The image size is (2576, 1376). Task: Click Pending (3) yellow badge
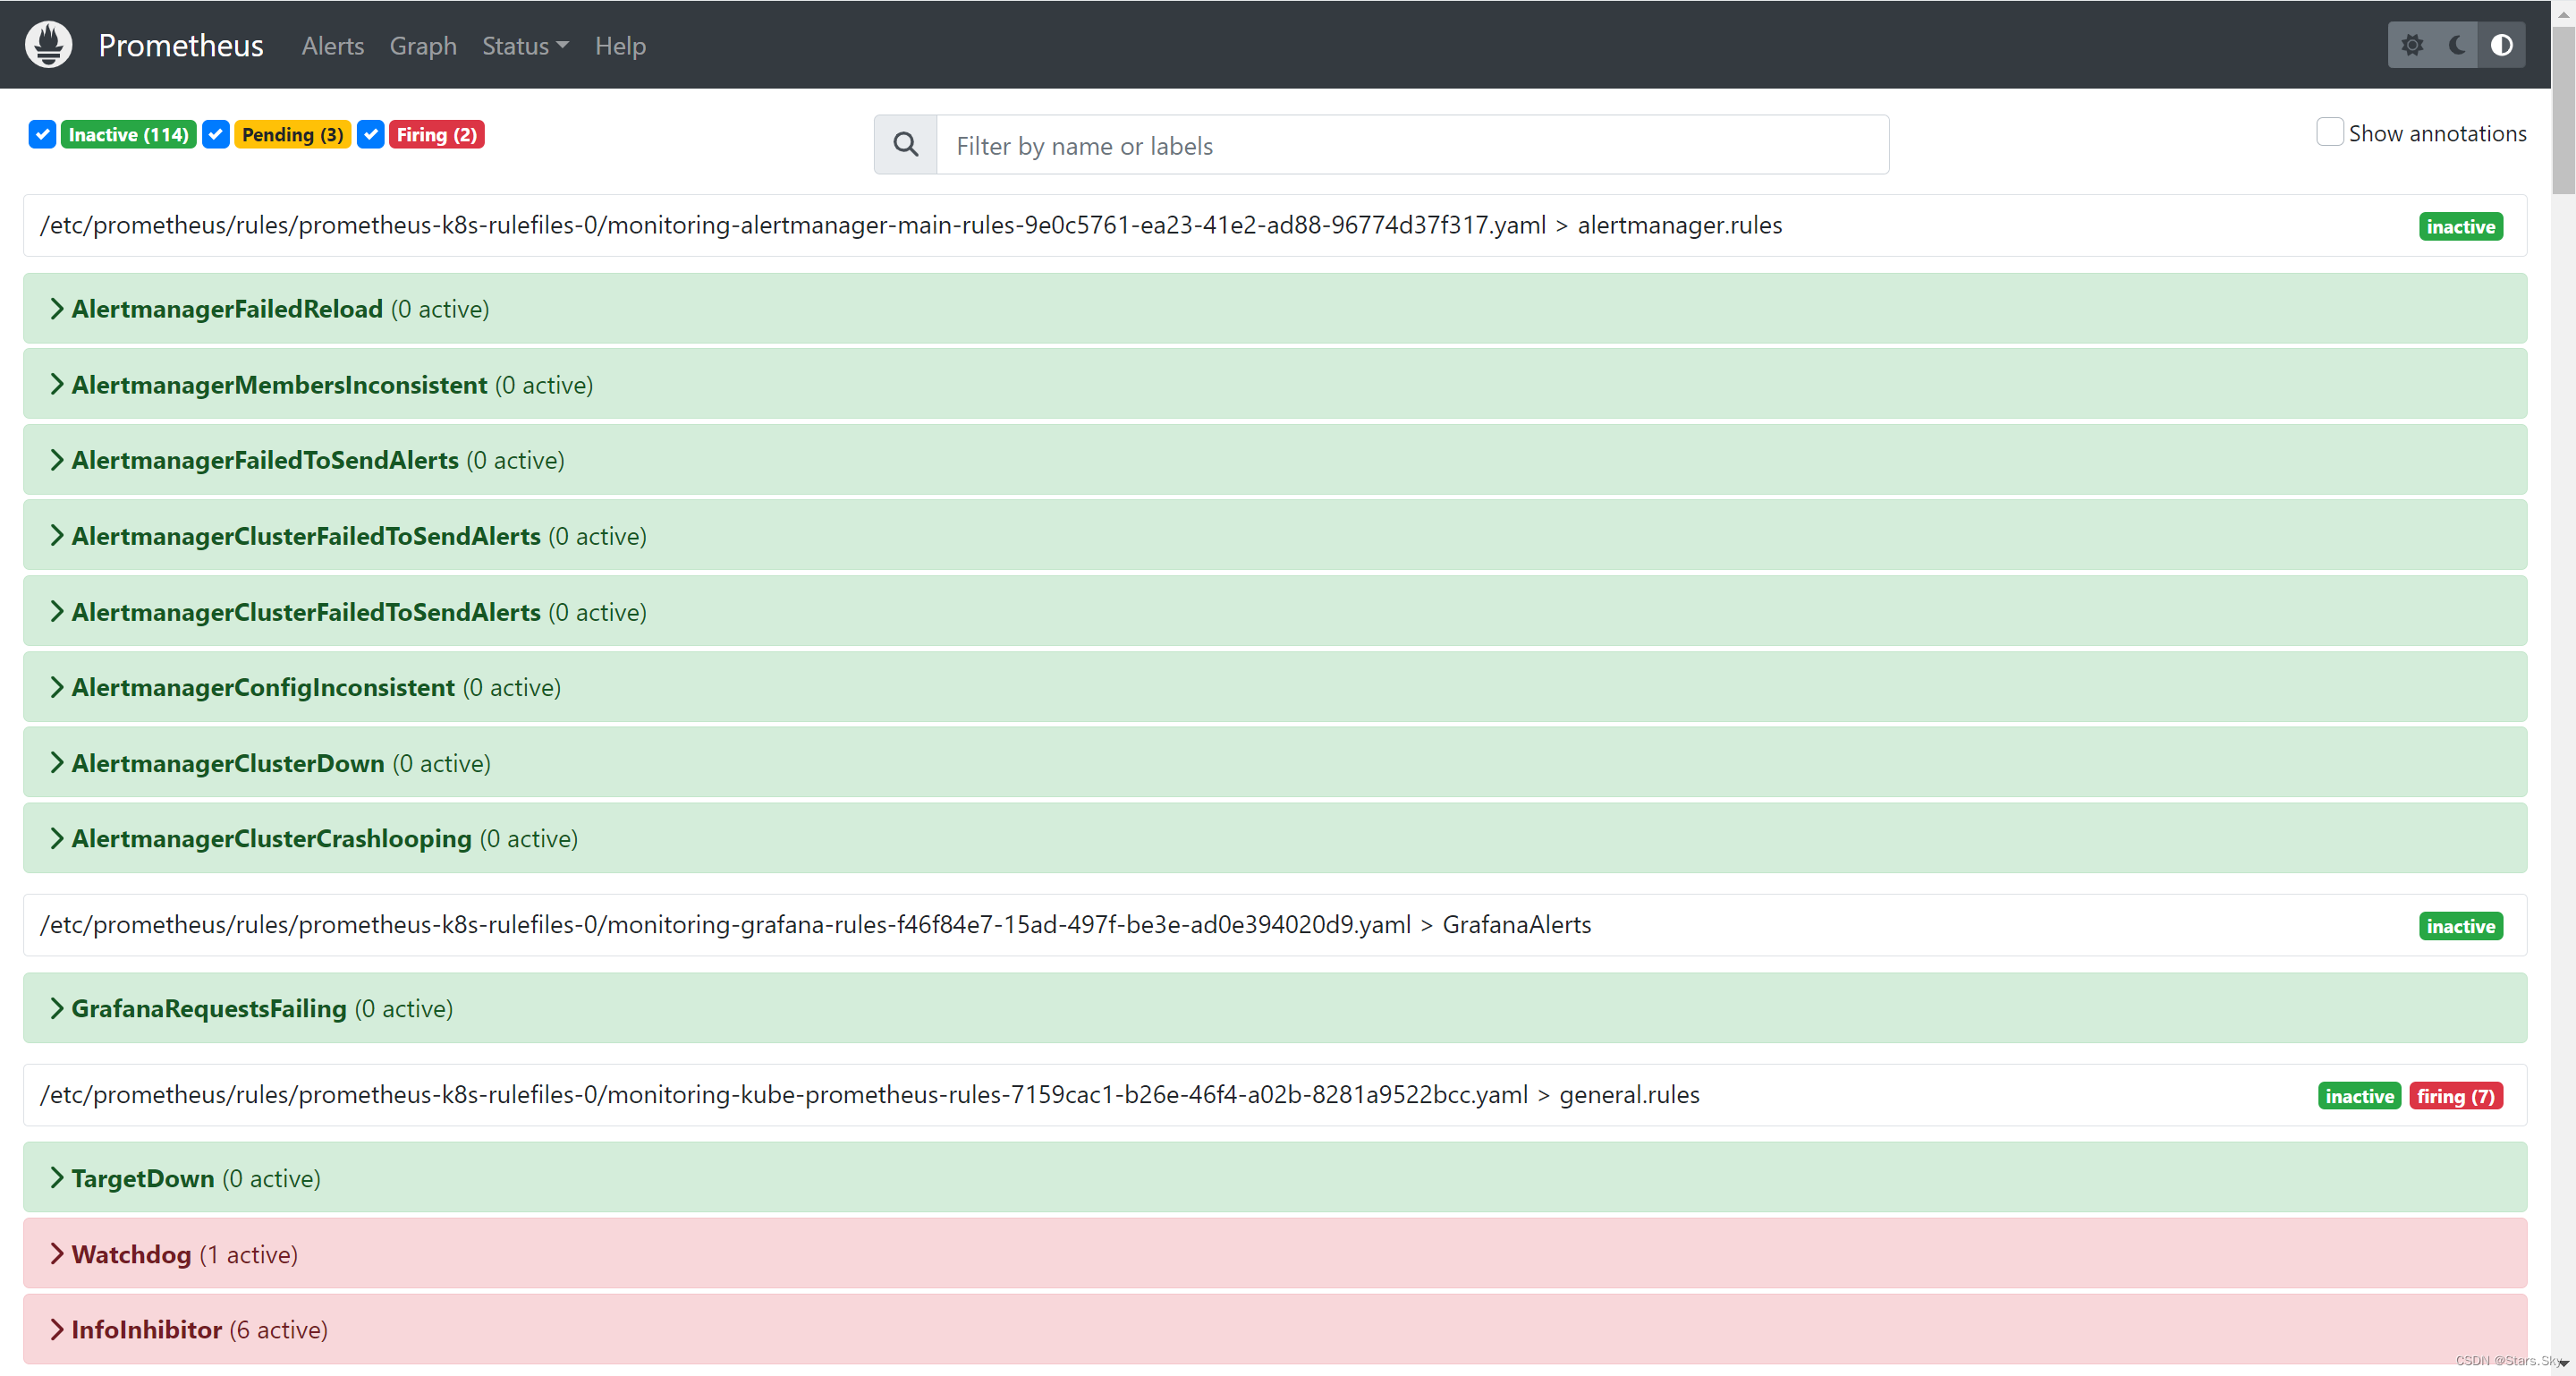tap(292, 134)
